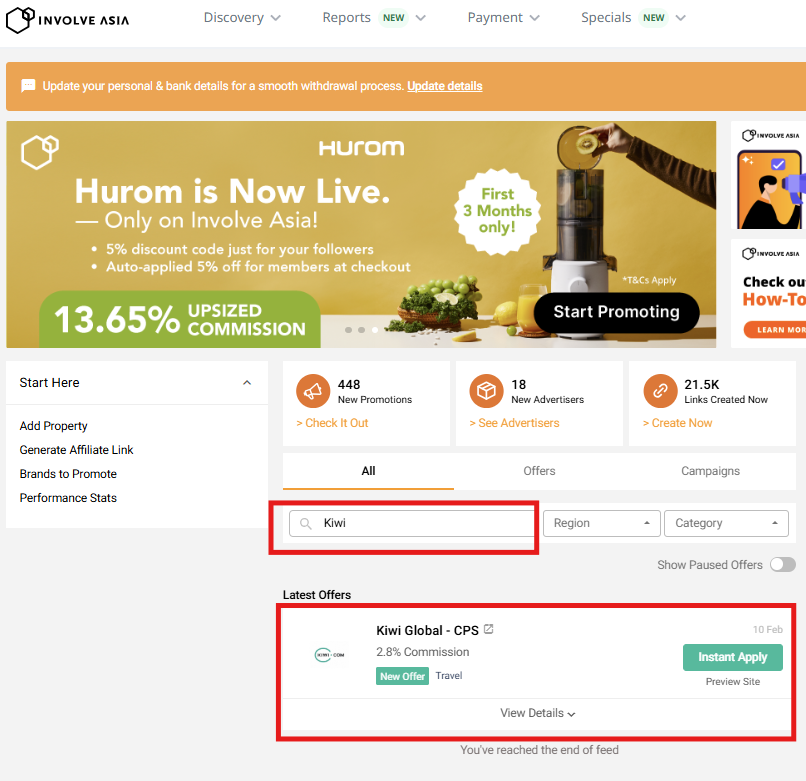The height and width of the screenshot is (781, 806).
Task: Open the Category dropdown
Action: [726, 523]
